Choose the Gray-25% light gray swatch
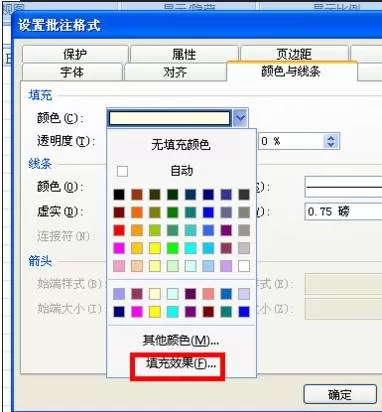The width and height of the screenshot is (382, 412). (x=244, y=248)
